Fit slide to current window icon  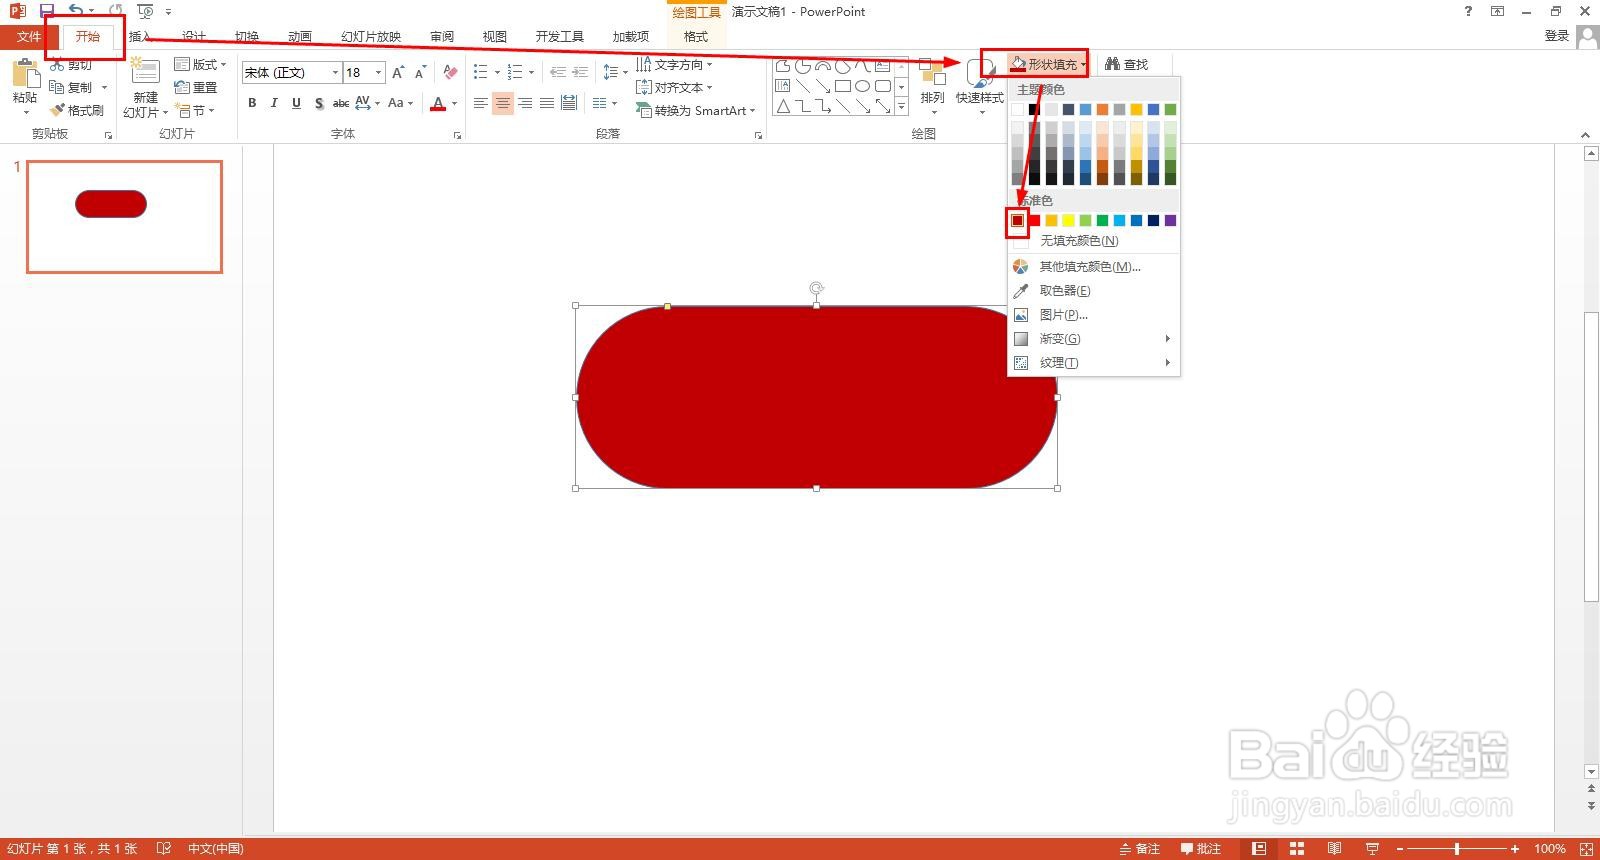(x=1586, y=848)
